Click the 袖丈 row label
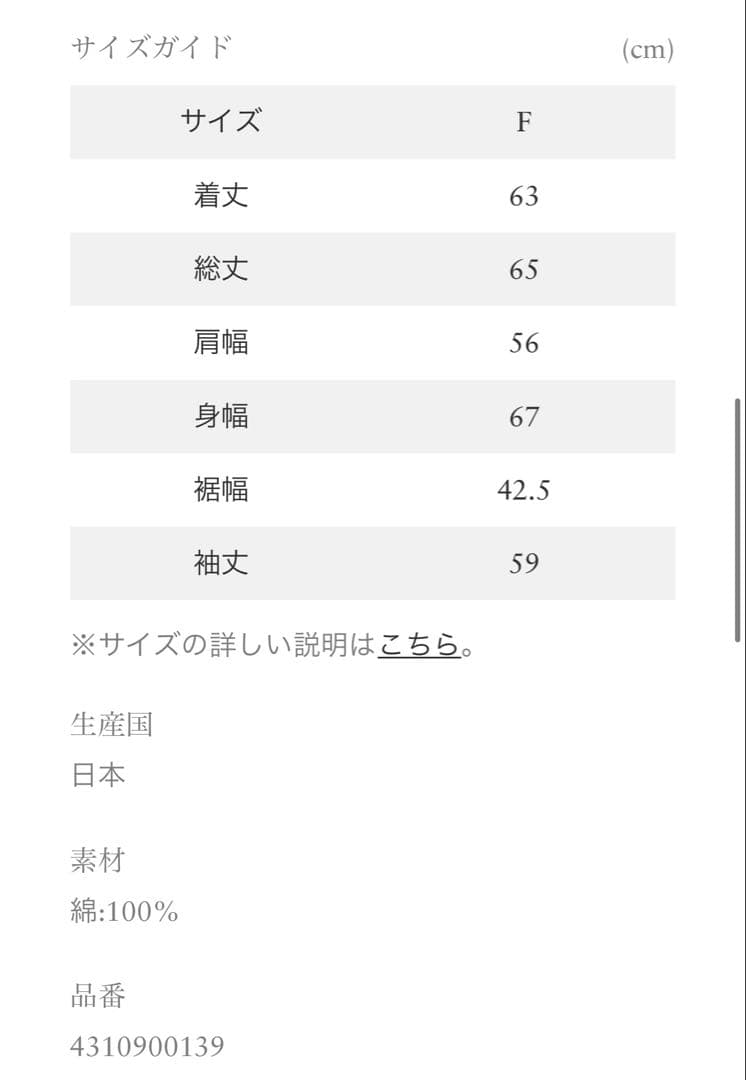746x1080 pixels. pyautogui.click(x=221, y=563)
